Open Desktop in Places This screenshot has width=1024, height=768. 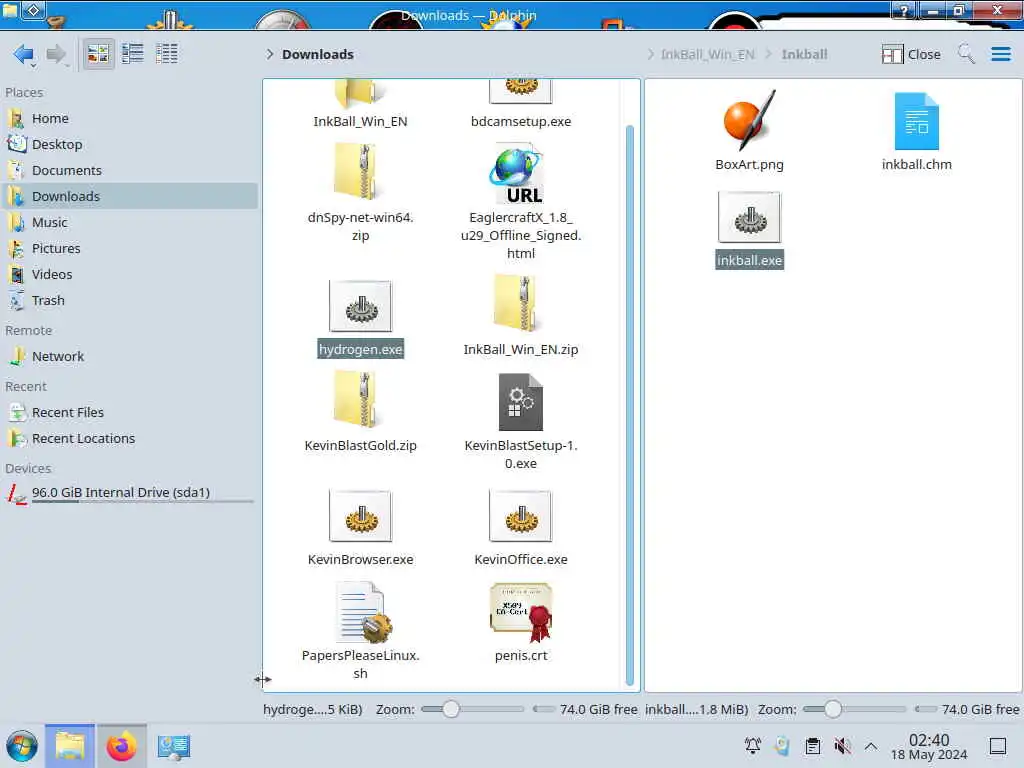pyautogui.click(x=129, y=144)
